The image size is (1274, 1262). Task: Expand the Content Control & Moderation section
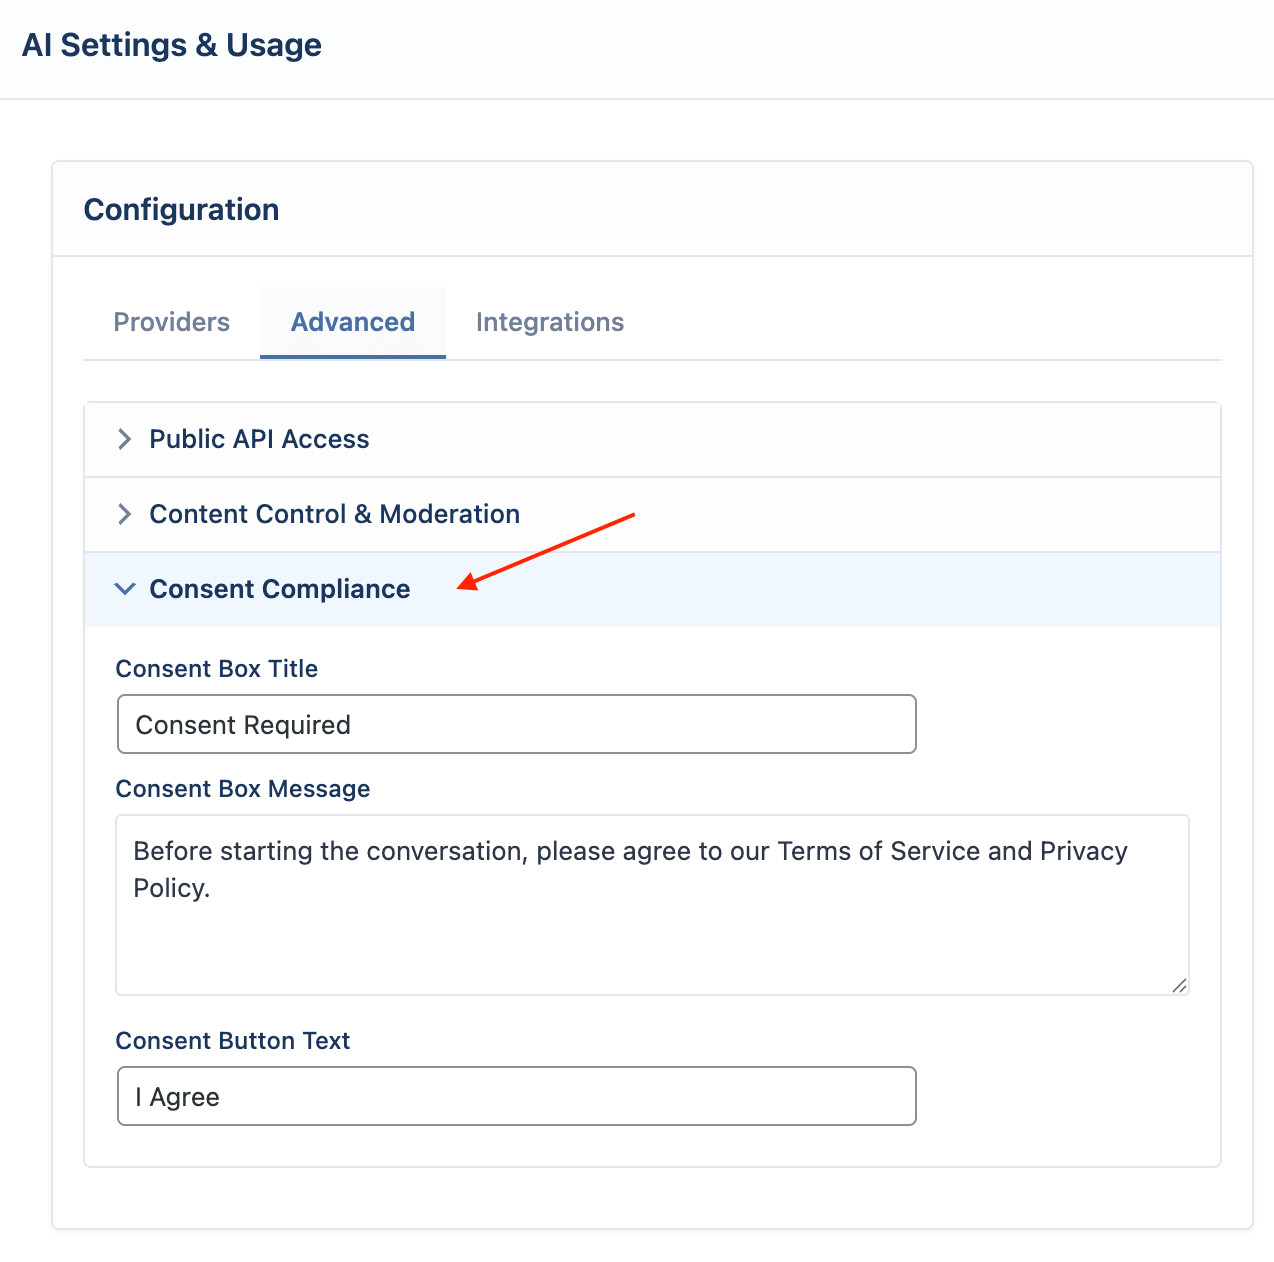coord(653,515)
